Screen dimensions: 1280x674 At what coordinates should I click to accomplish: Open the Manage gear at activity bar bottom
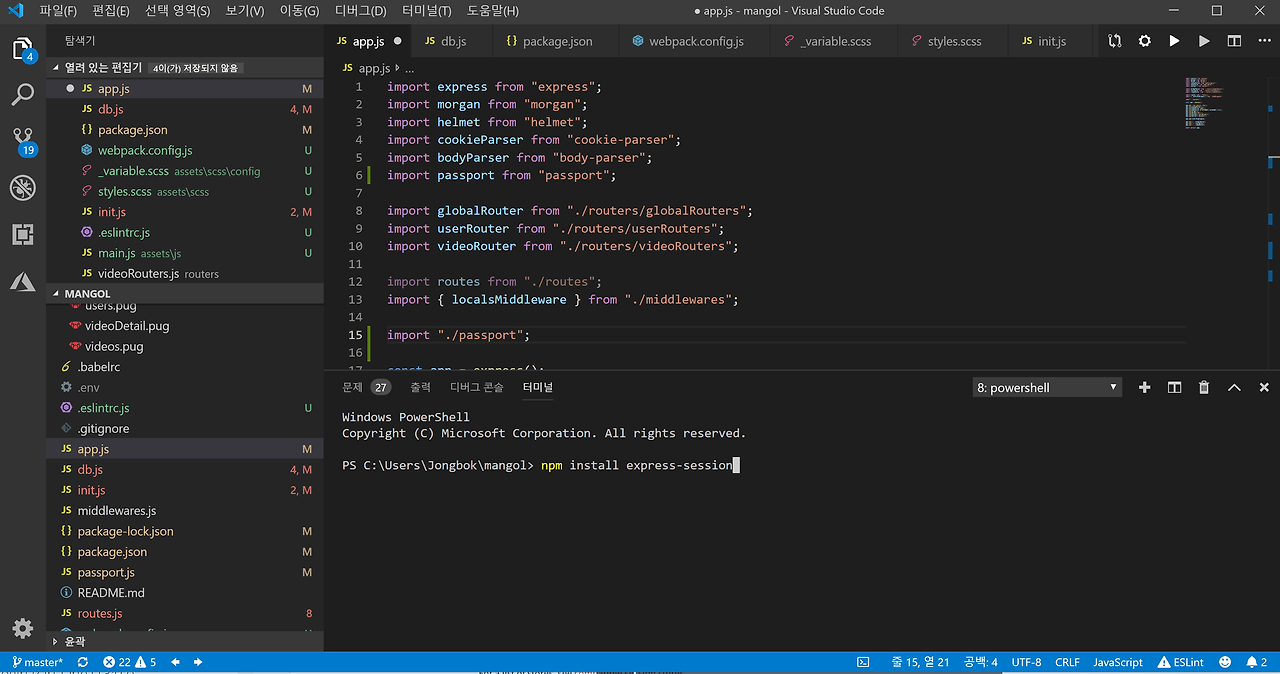pyautogui.click(x=22, y=628)
